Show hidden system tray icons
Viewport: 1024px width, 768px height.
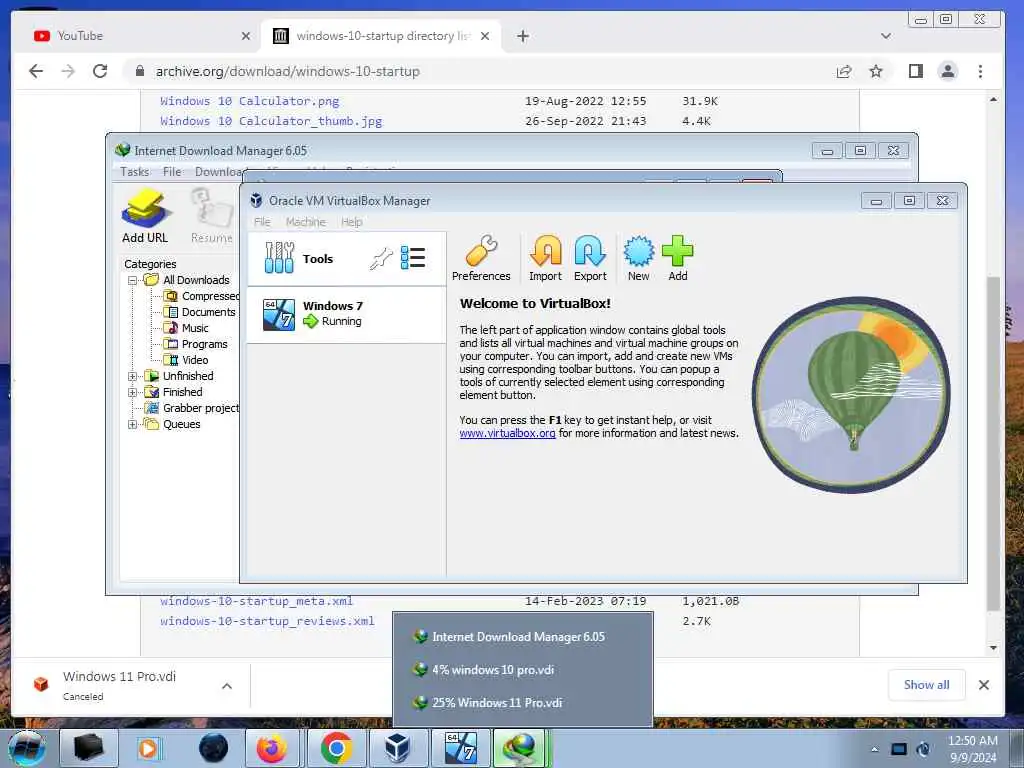874,749
